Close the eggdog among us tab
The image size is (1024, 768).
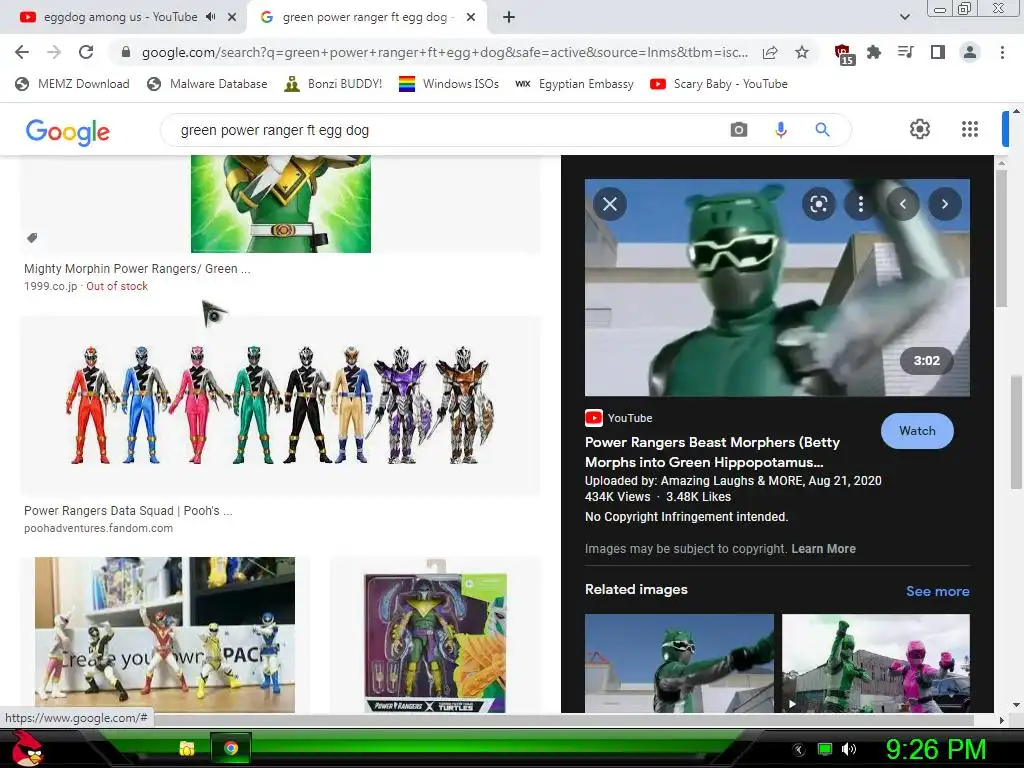click(232, 17)
